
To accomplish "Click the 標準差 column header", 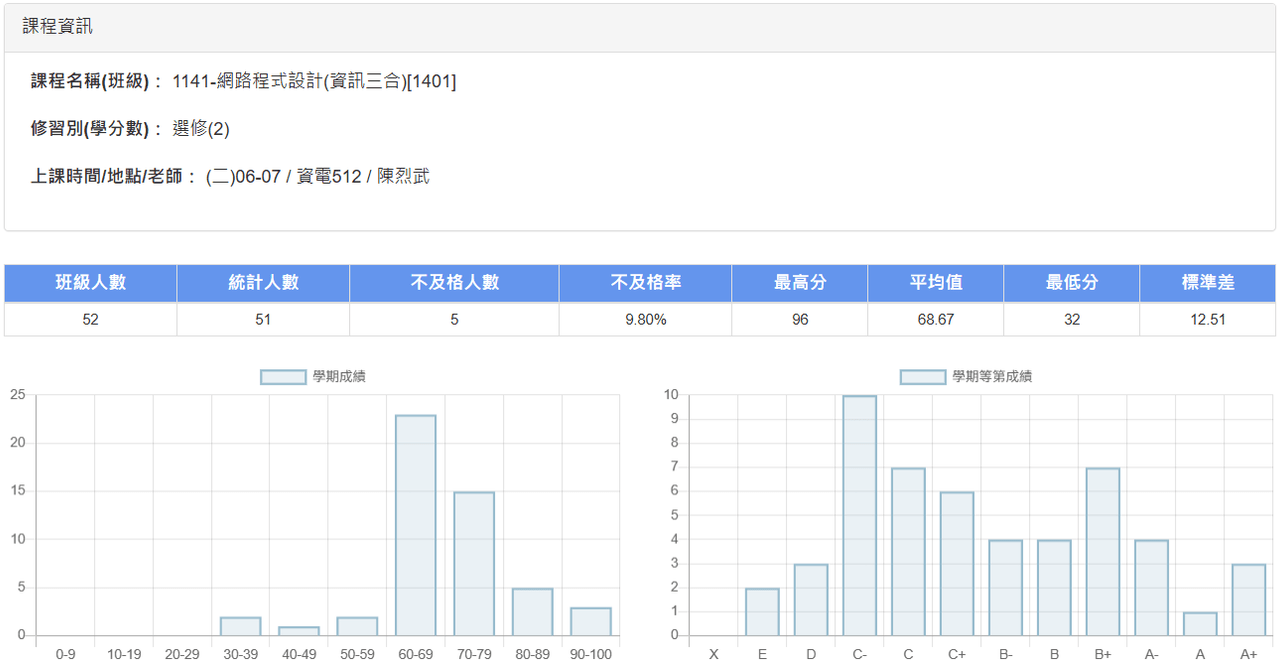I will 1207,283.
